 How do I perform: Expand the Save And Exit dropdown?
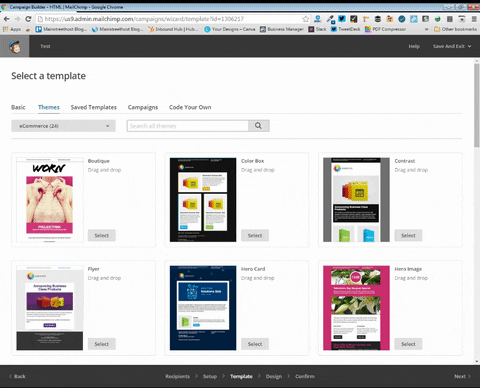452,46
